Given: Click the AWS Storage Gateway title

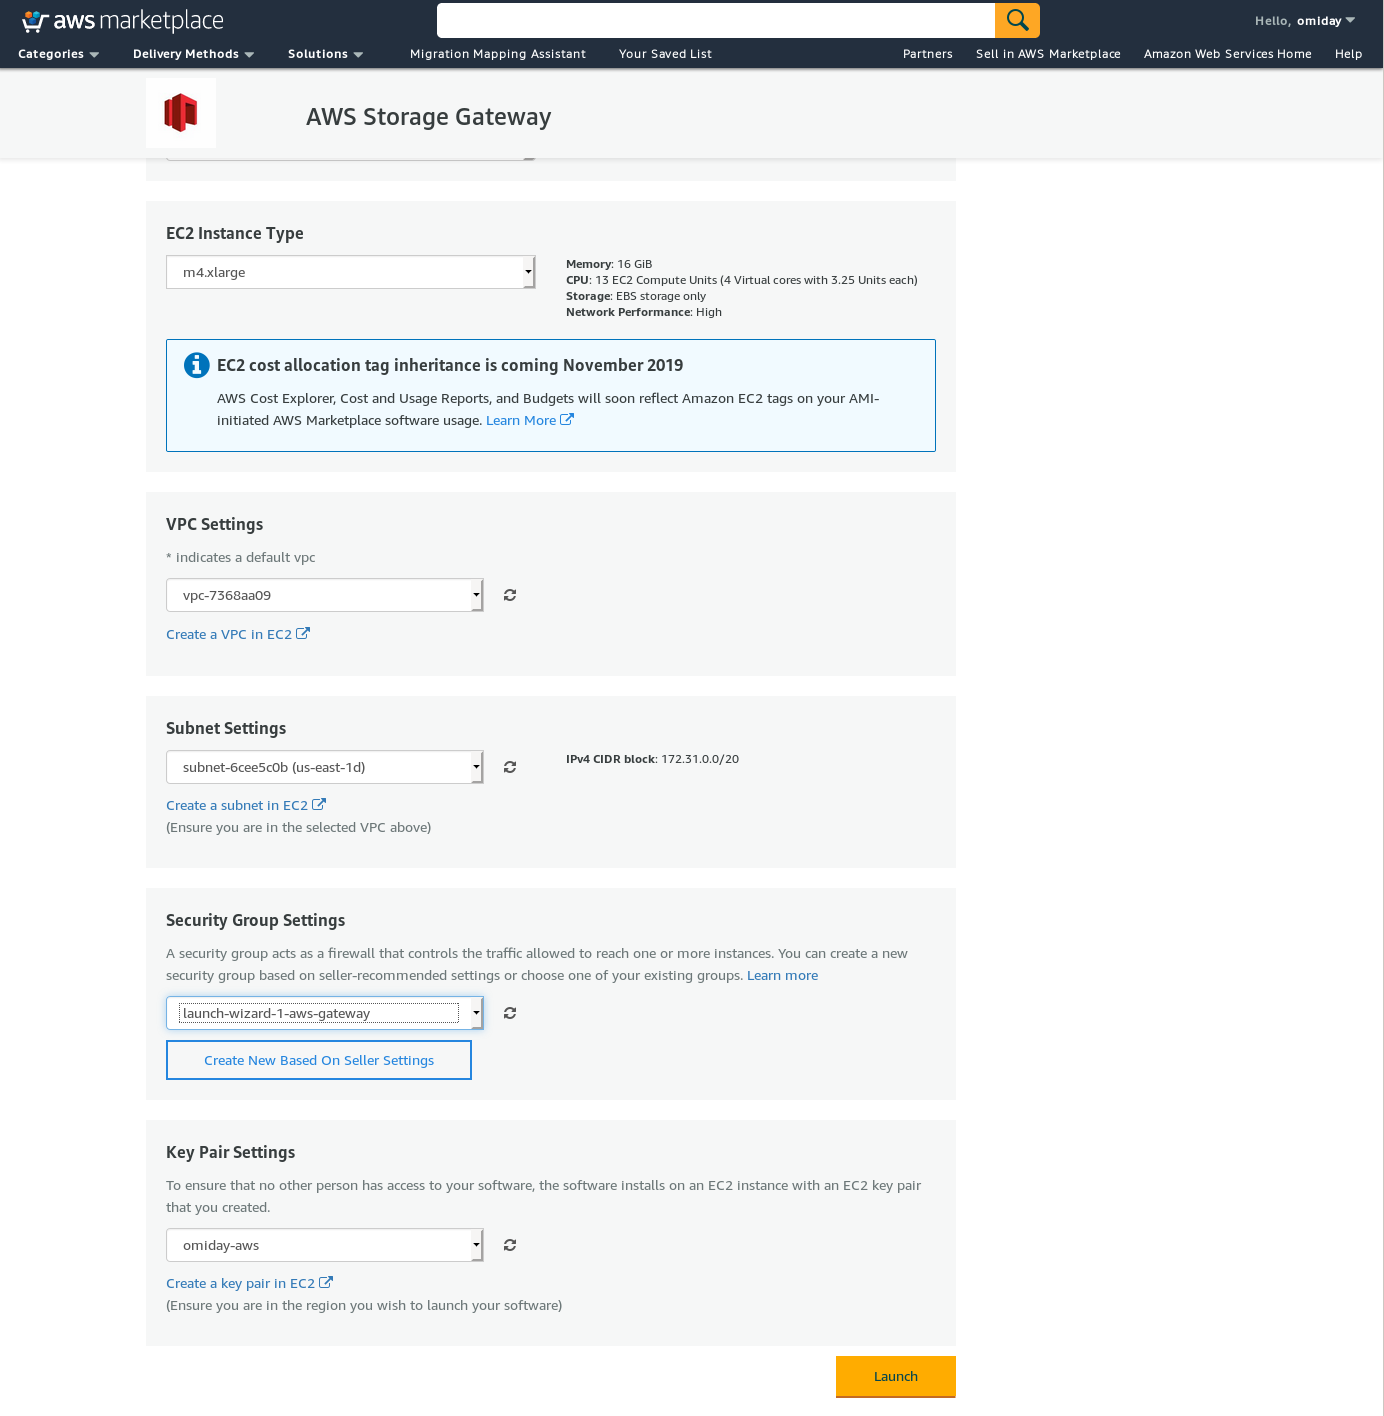Looking at the screenshot, I should (429, 117).
